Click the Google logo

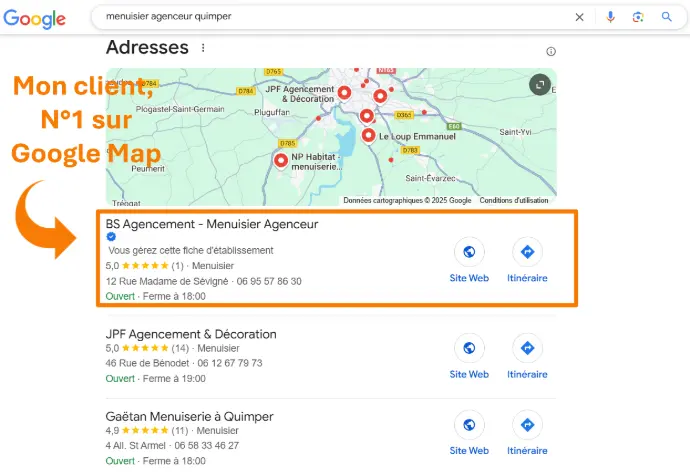point(33,19)
